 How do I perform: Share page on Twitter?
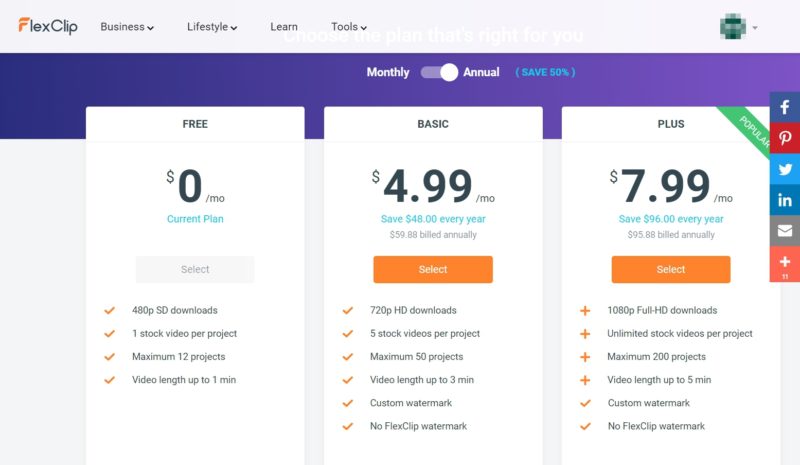tap(785, 169)
